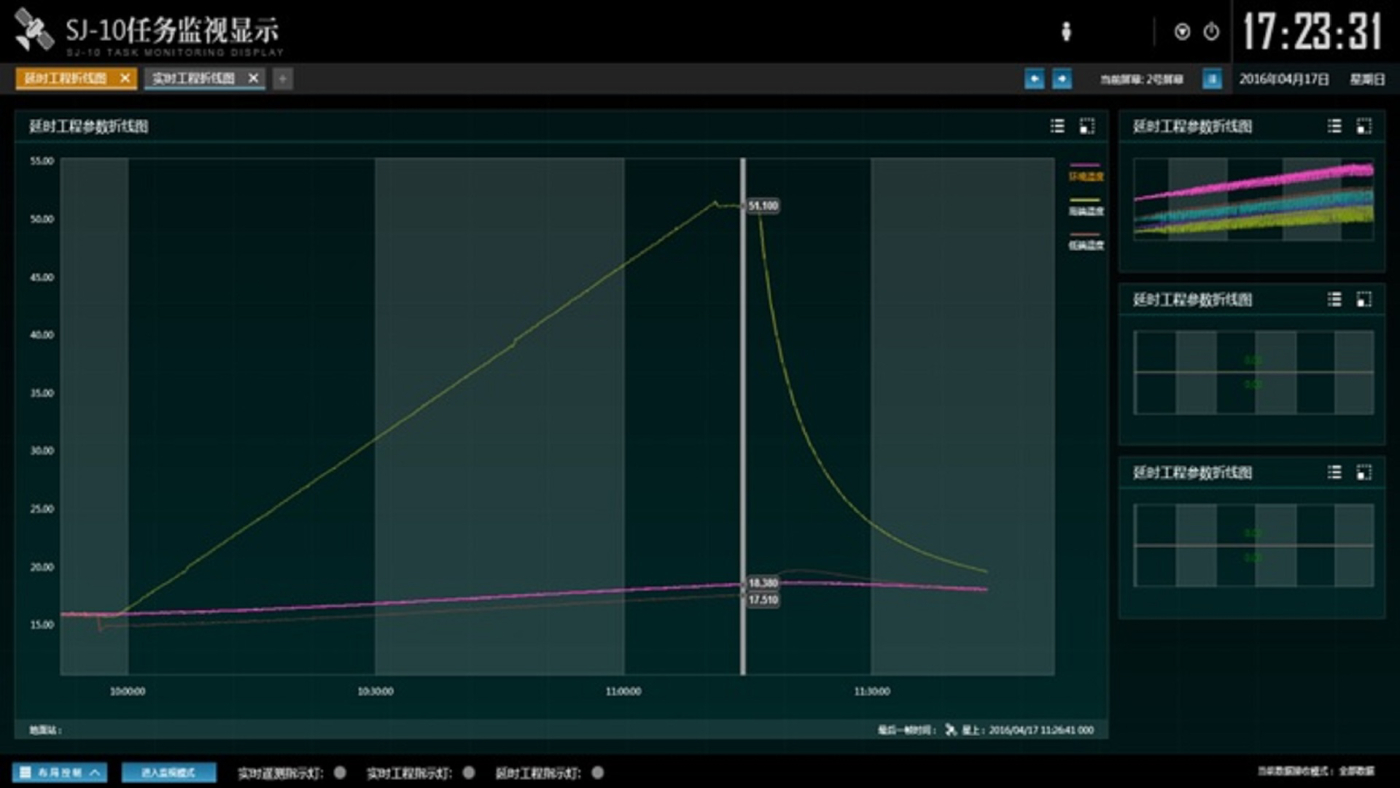Open the 布局控制 layout dropdown

click(61, 773)
